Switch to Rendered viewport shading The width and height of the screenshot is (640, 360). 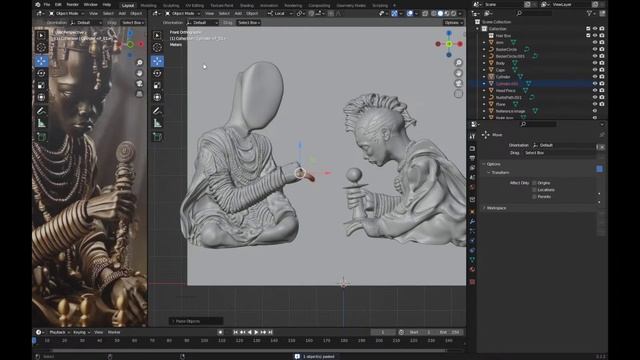[x=453, y=13]
